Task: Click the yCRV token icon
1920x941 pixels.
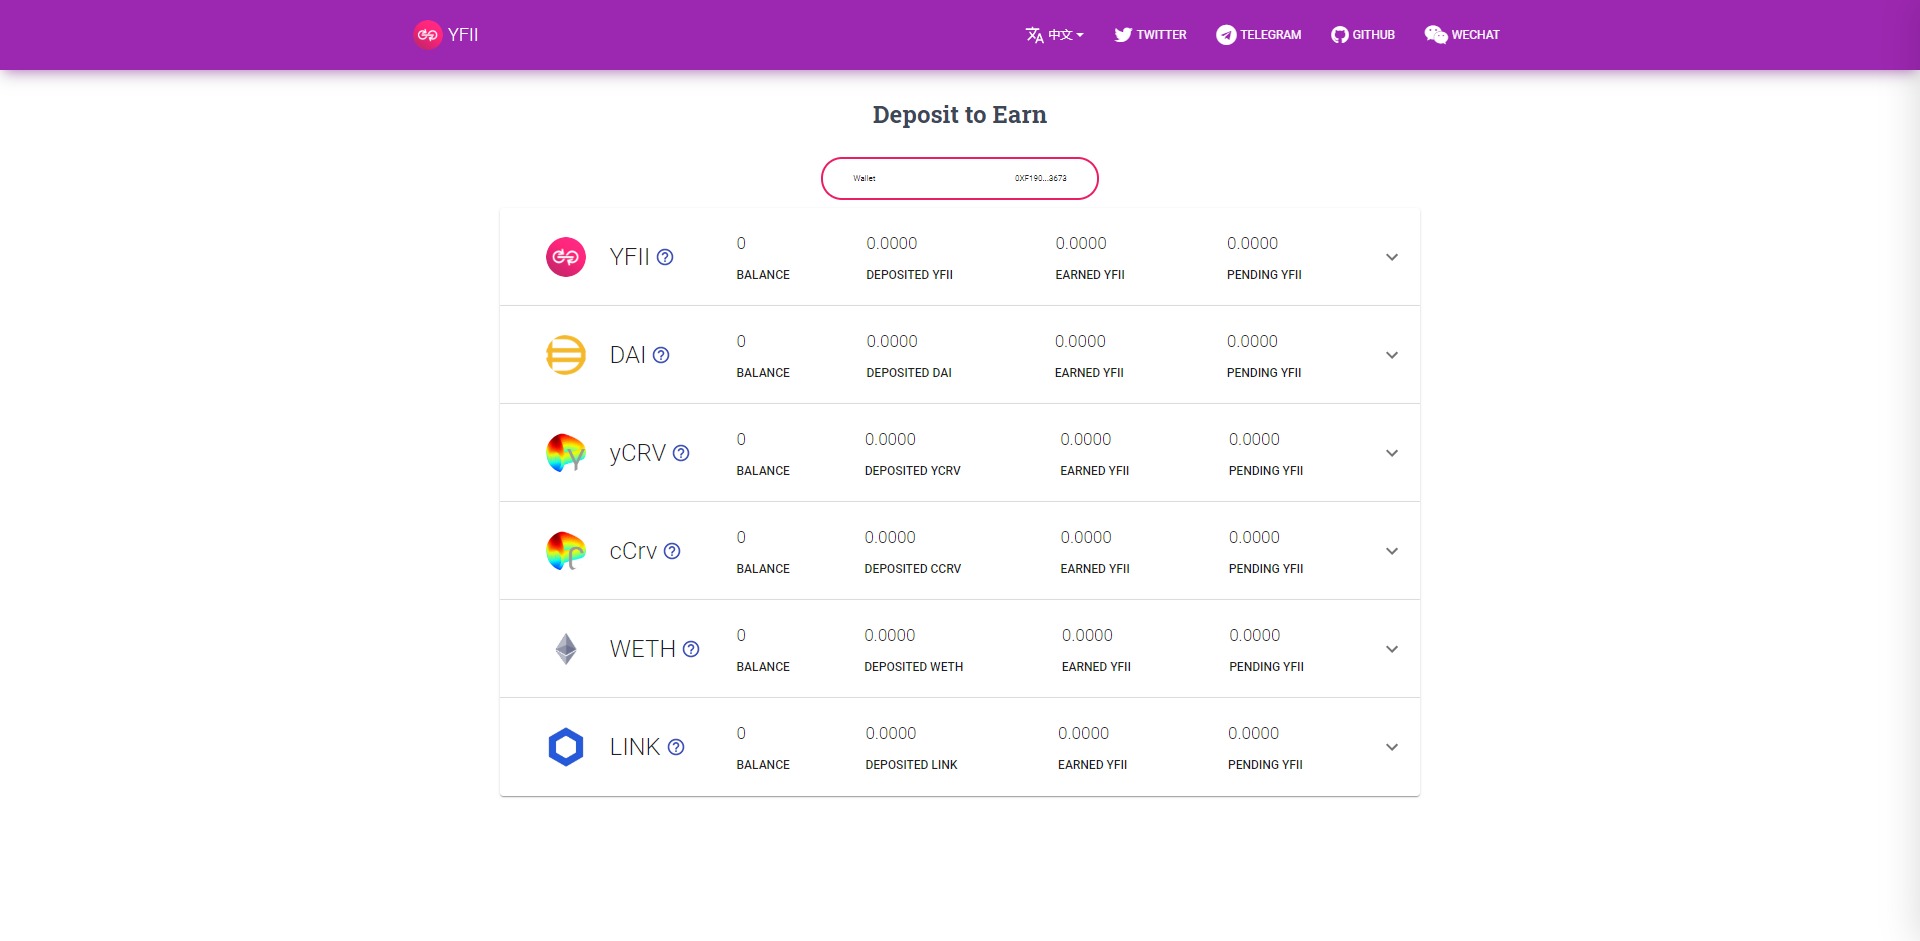Action: coord(566,453)
